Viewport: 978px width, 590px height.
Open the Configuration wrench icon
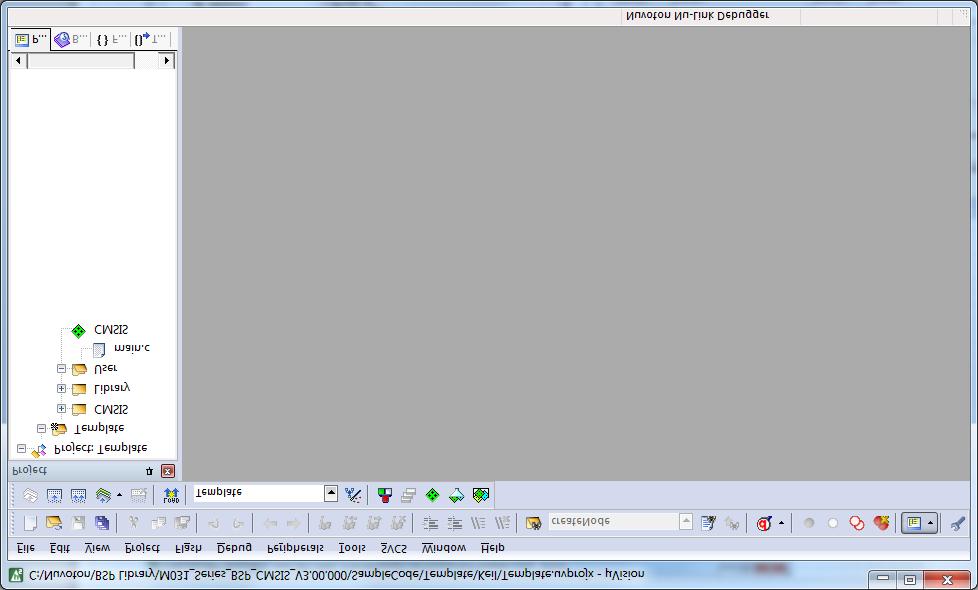(957, 522)
